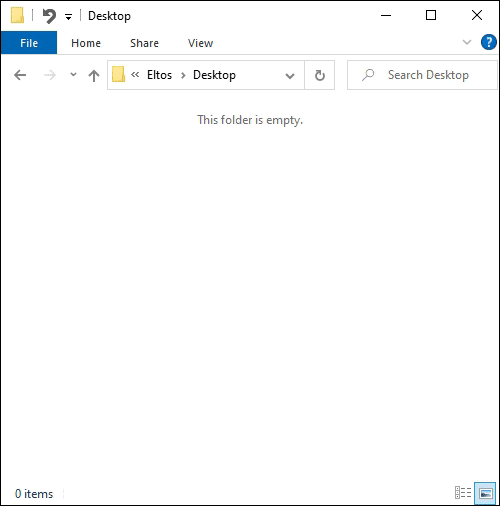Open the Home ribbon tab
The width and height of the screenshot is (500, 506).
pyautogui.click(x=86, y=43)
